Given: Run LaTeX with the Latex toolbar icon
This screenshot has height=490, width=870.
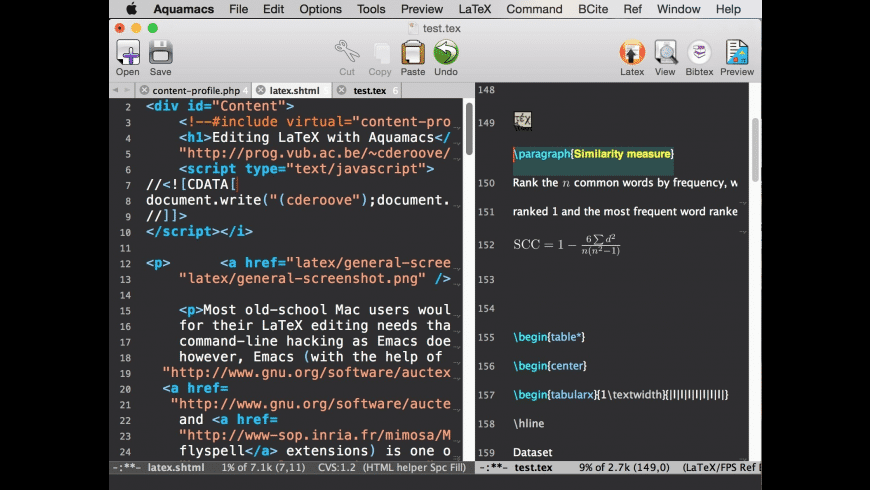Looking at the screenshot, I should tap(632, 53).
